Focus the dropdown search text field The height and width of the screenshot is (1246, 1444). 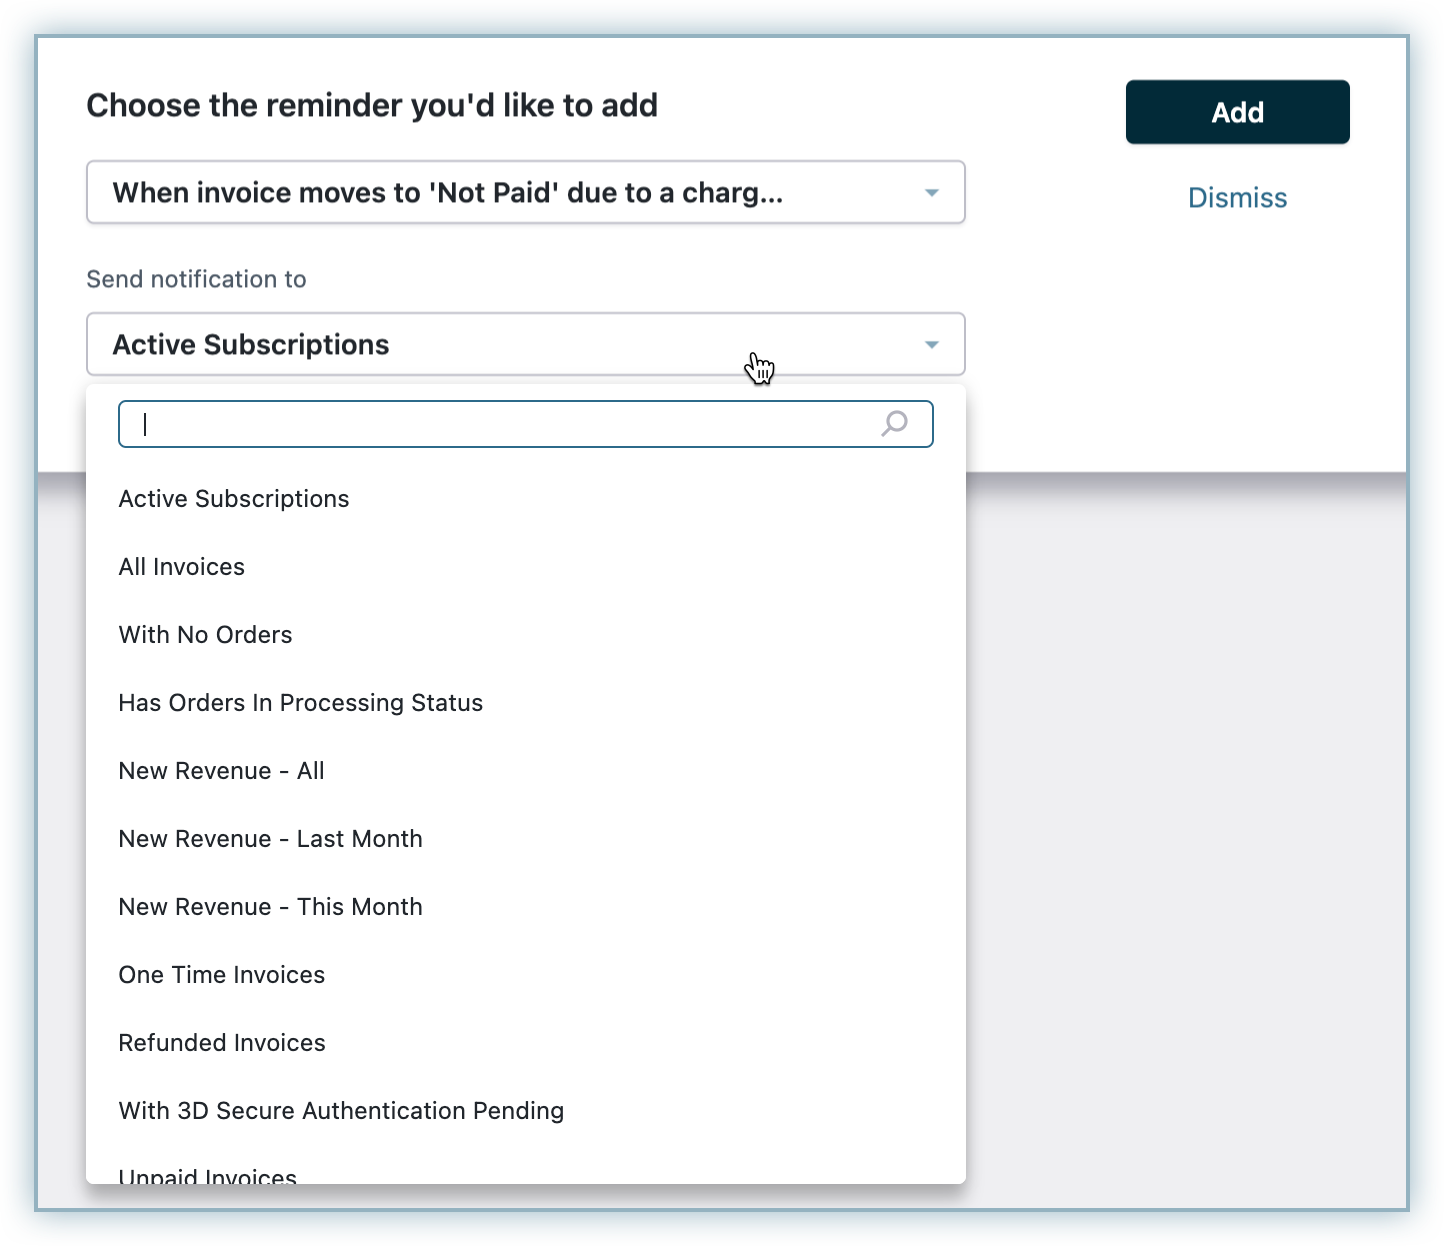click(500, 424)
